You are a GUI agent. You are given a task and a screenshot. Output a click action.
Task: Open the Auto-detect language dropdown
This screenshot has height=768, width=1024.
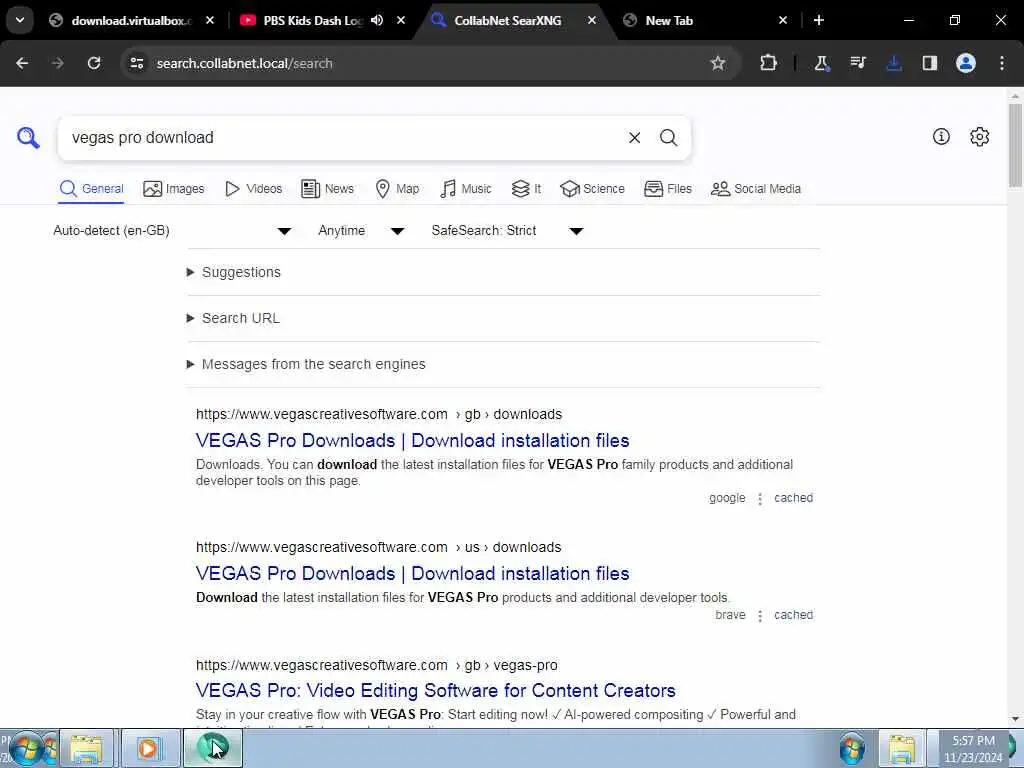pos(172,231)
